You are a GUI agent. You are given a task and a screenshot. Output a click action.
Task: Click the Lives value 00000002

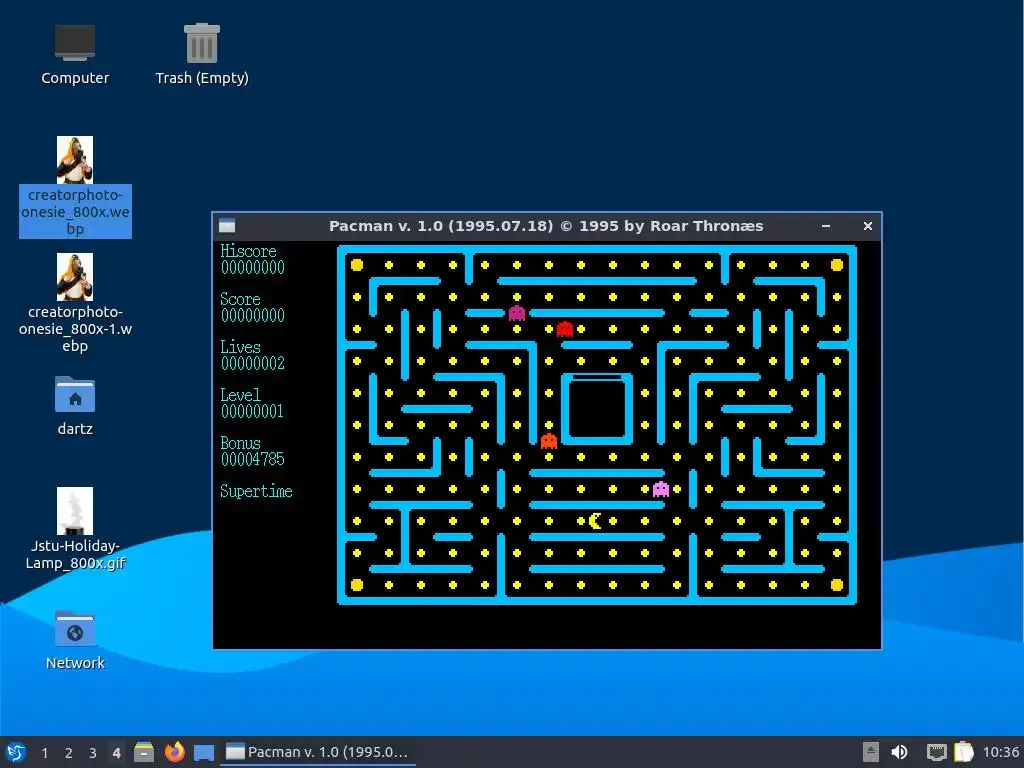click(x=253, y=363)
